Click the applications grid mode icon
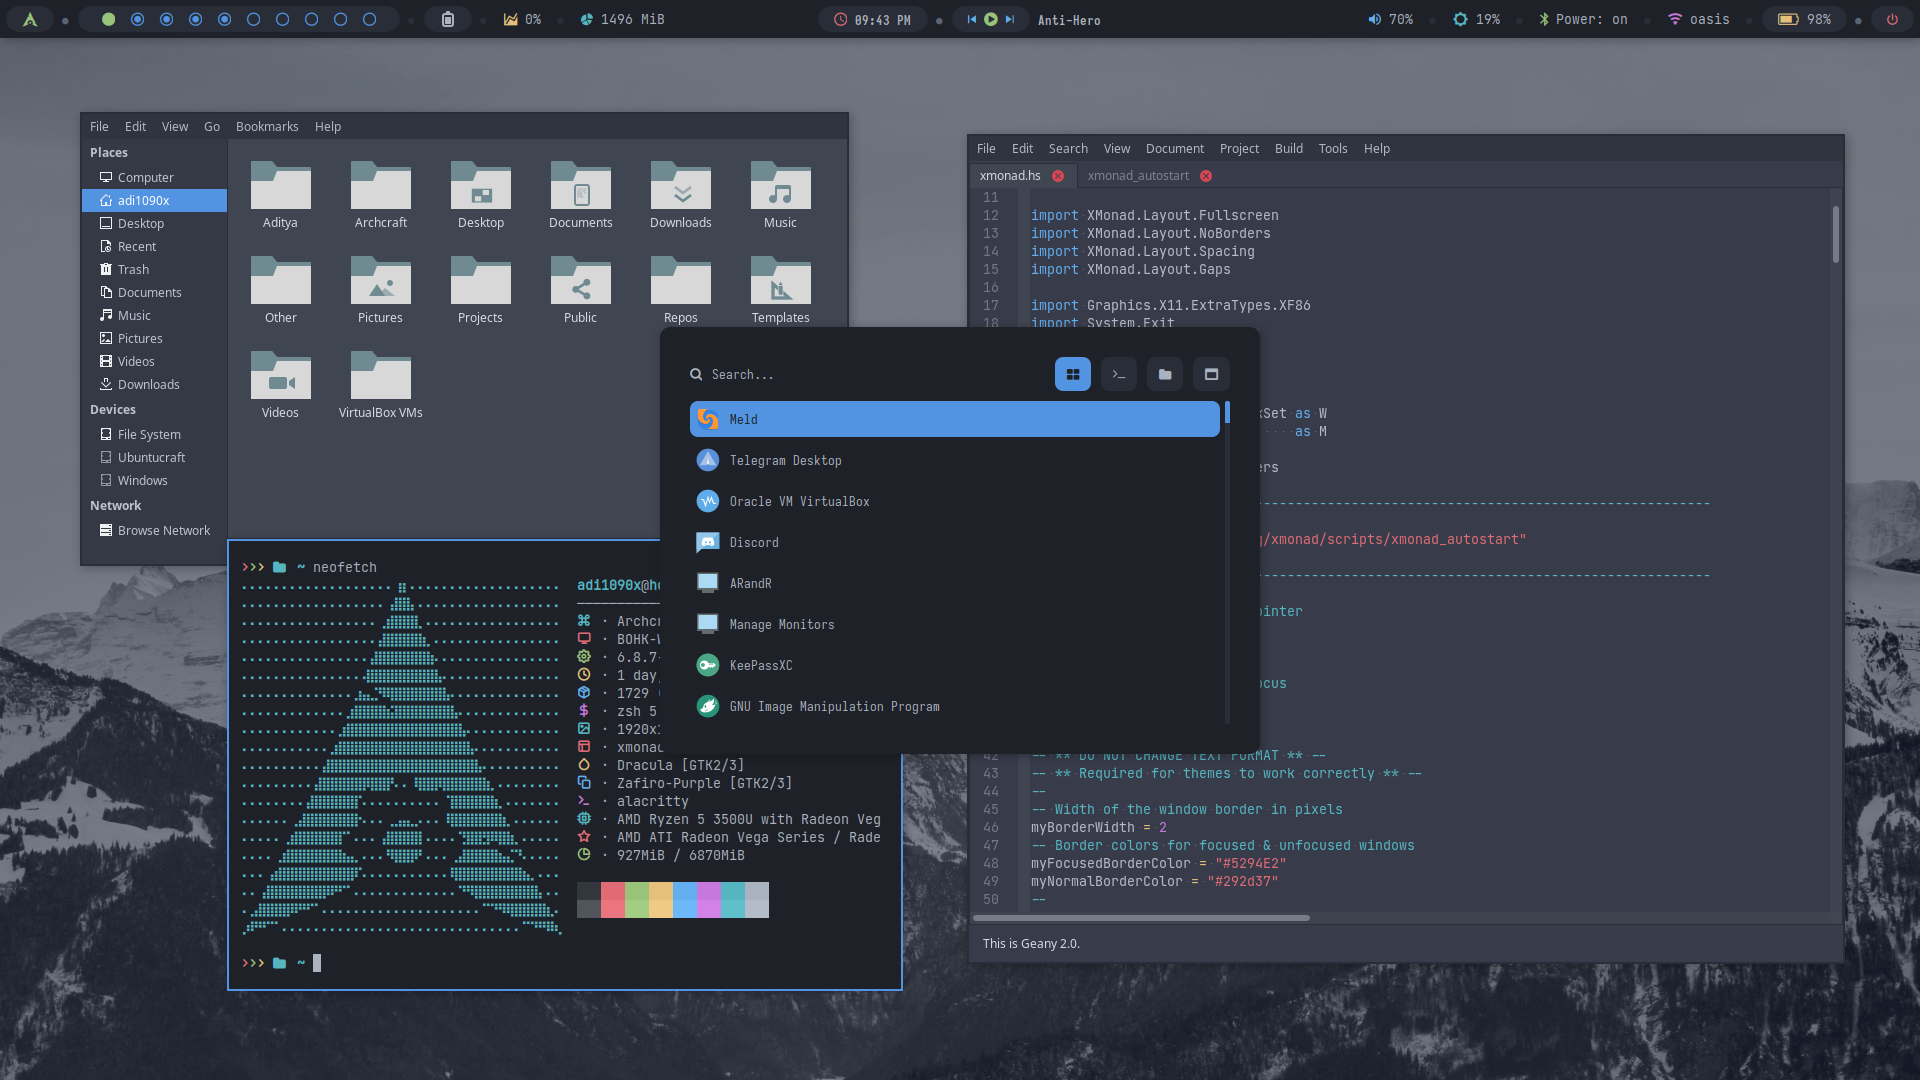This screenshot has height=1080, width=1920. 1072,374
